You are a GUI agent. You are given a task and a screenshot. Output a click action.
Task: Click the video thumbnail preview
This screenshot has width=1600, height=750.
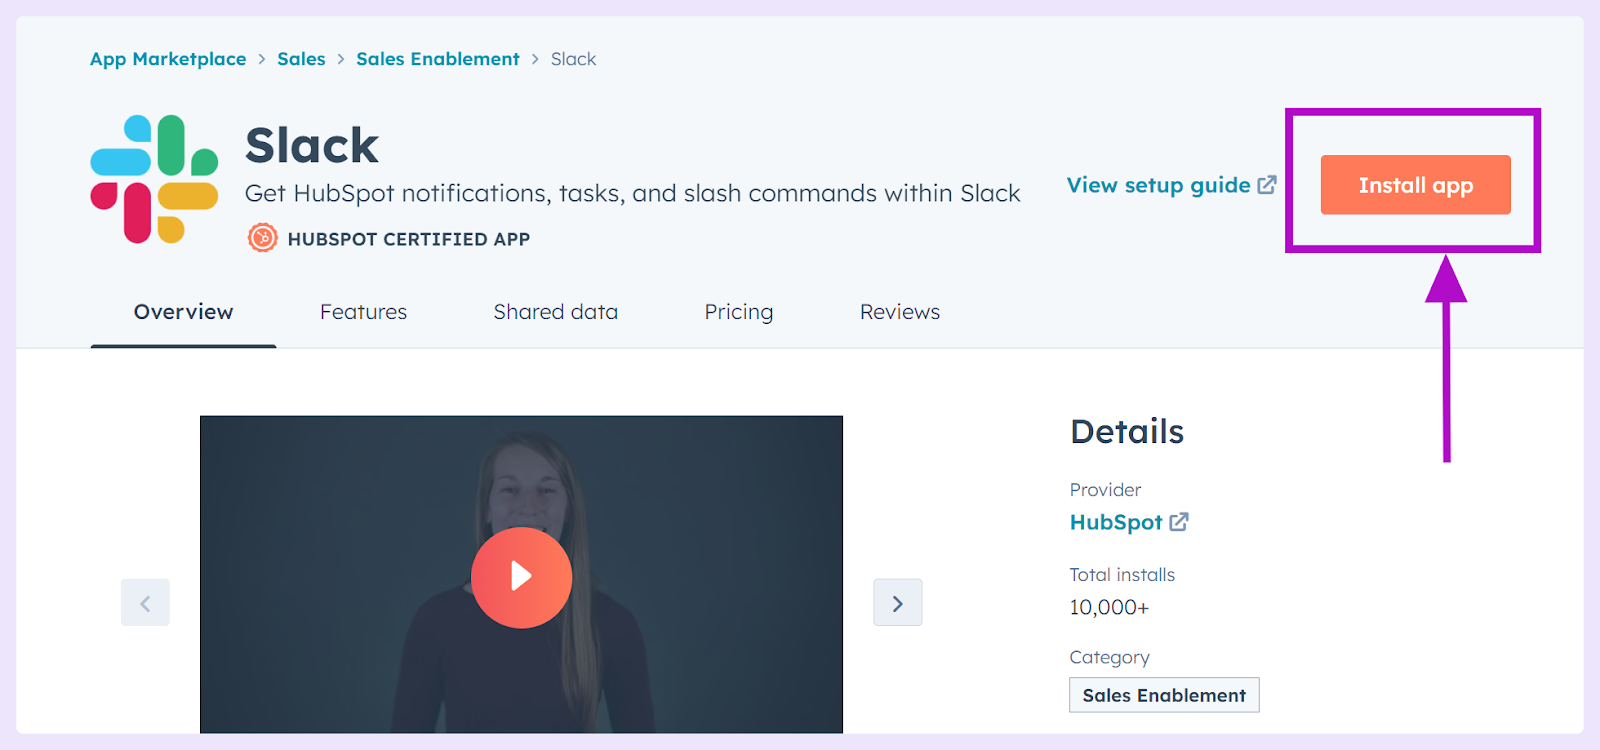tap(521, 574)
